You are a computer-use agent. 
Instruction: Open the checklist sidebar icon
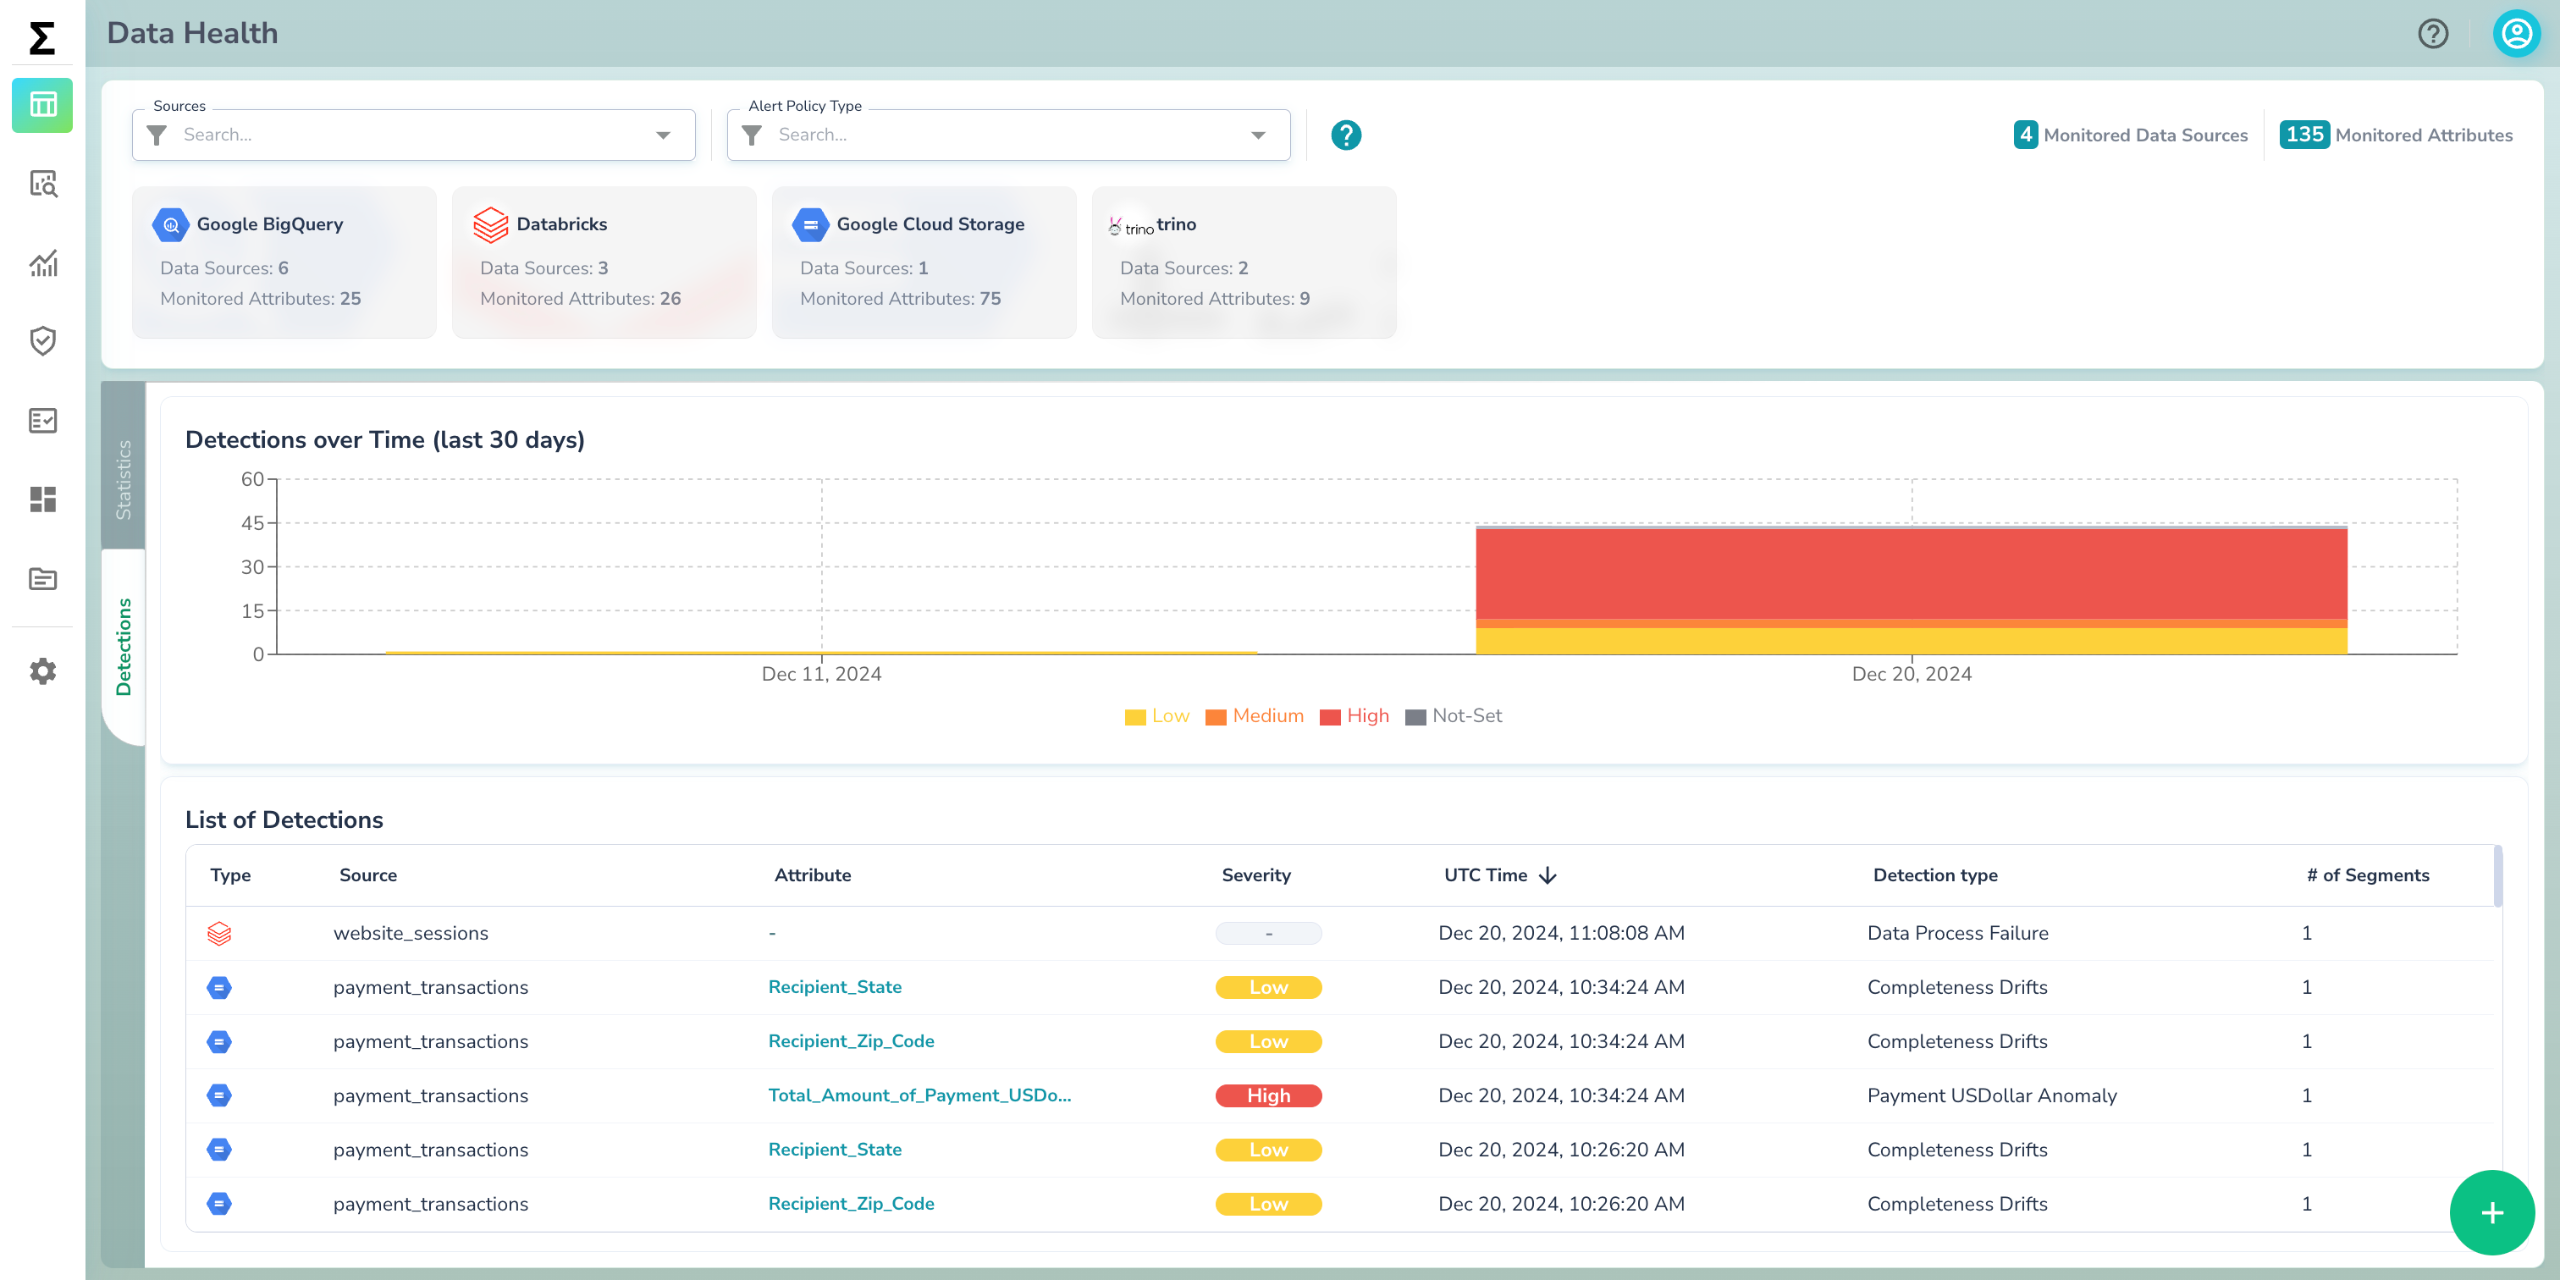tap(42, 420)
